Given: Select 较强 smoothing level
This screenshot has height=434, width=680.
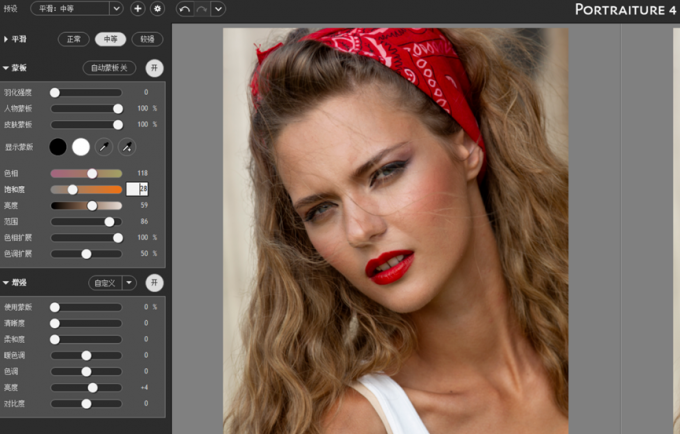Looking at the screenshot, I should tap(147, 39).
